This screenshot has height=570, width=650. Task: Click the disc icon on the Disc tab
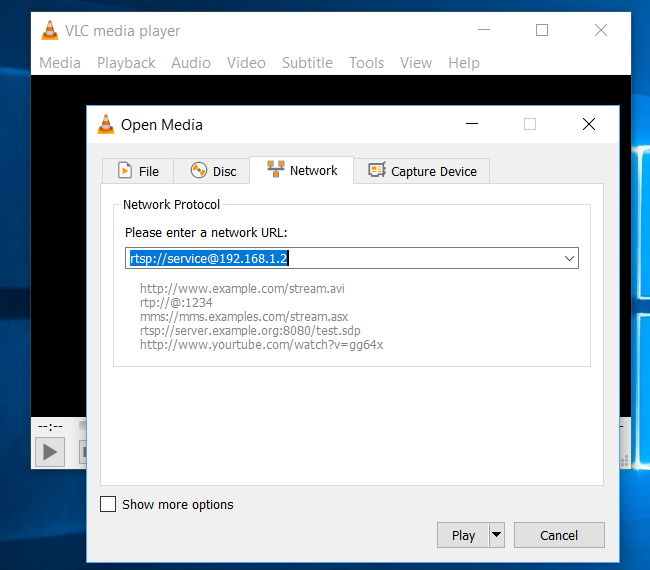coord(198,171)
